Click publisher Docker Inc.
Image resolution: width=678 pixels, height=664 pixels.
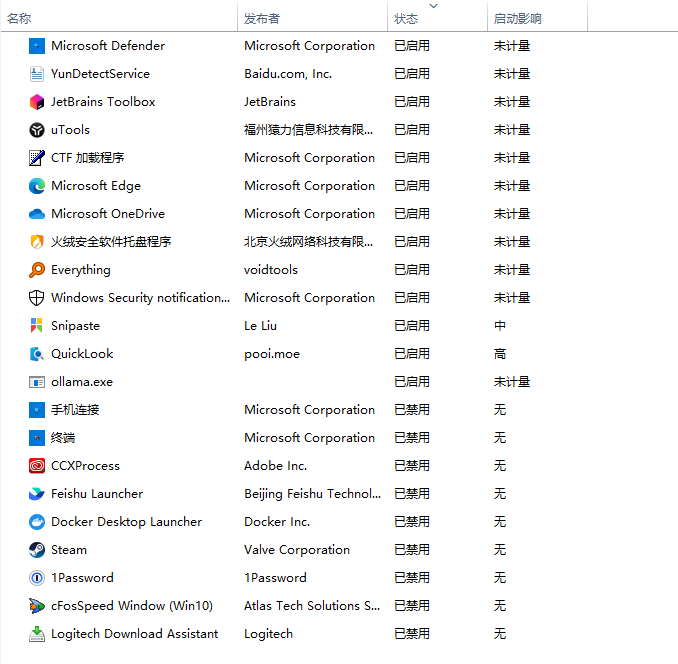click(x=277, y=522)
